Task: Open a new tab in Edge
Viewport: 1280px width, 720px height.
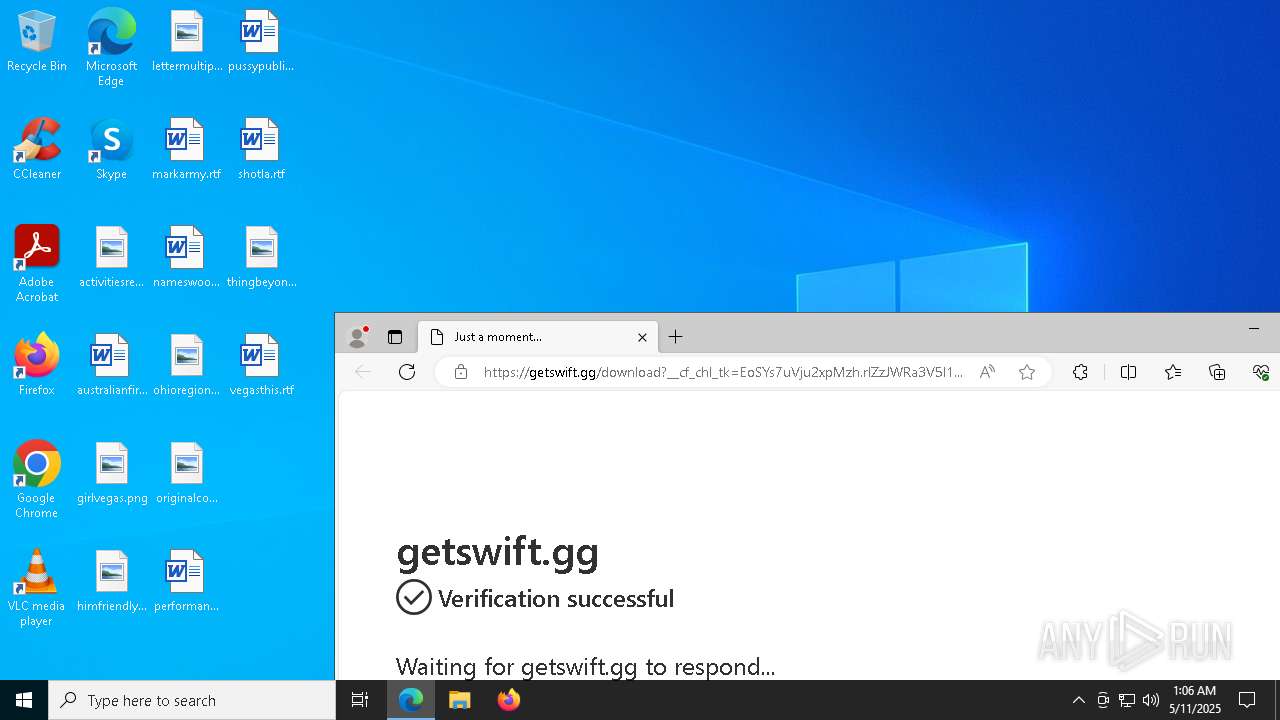Action: coord(675,337)
